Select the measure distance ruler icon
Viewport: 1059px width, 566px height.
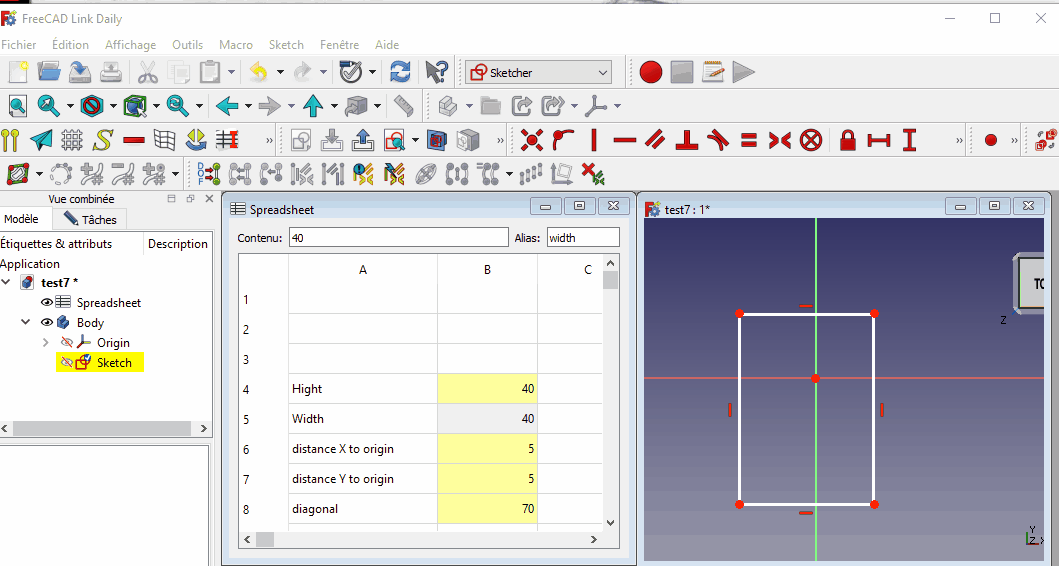403,106
